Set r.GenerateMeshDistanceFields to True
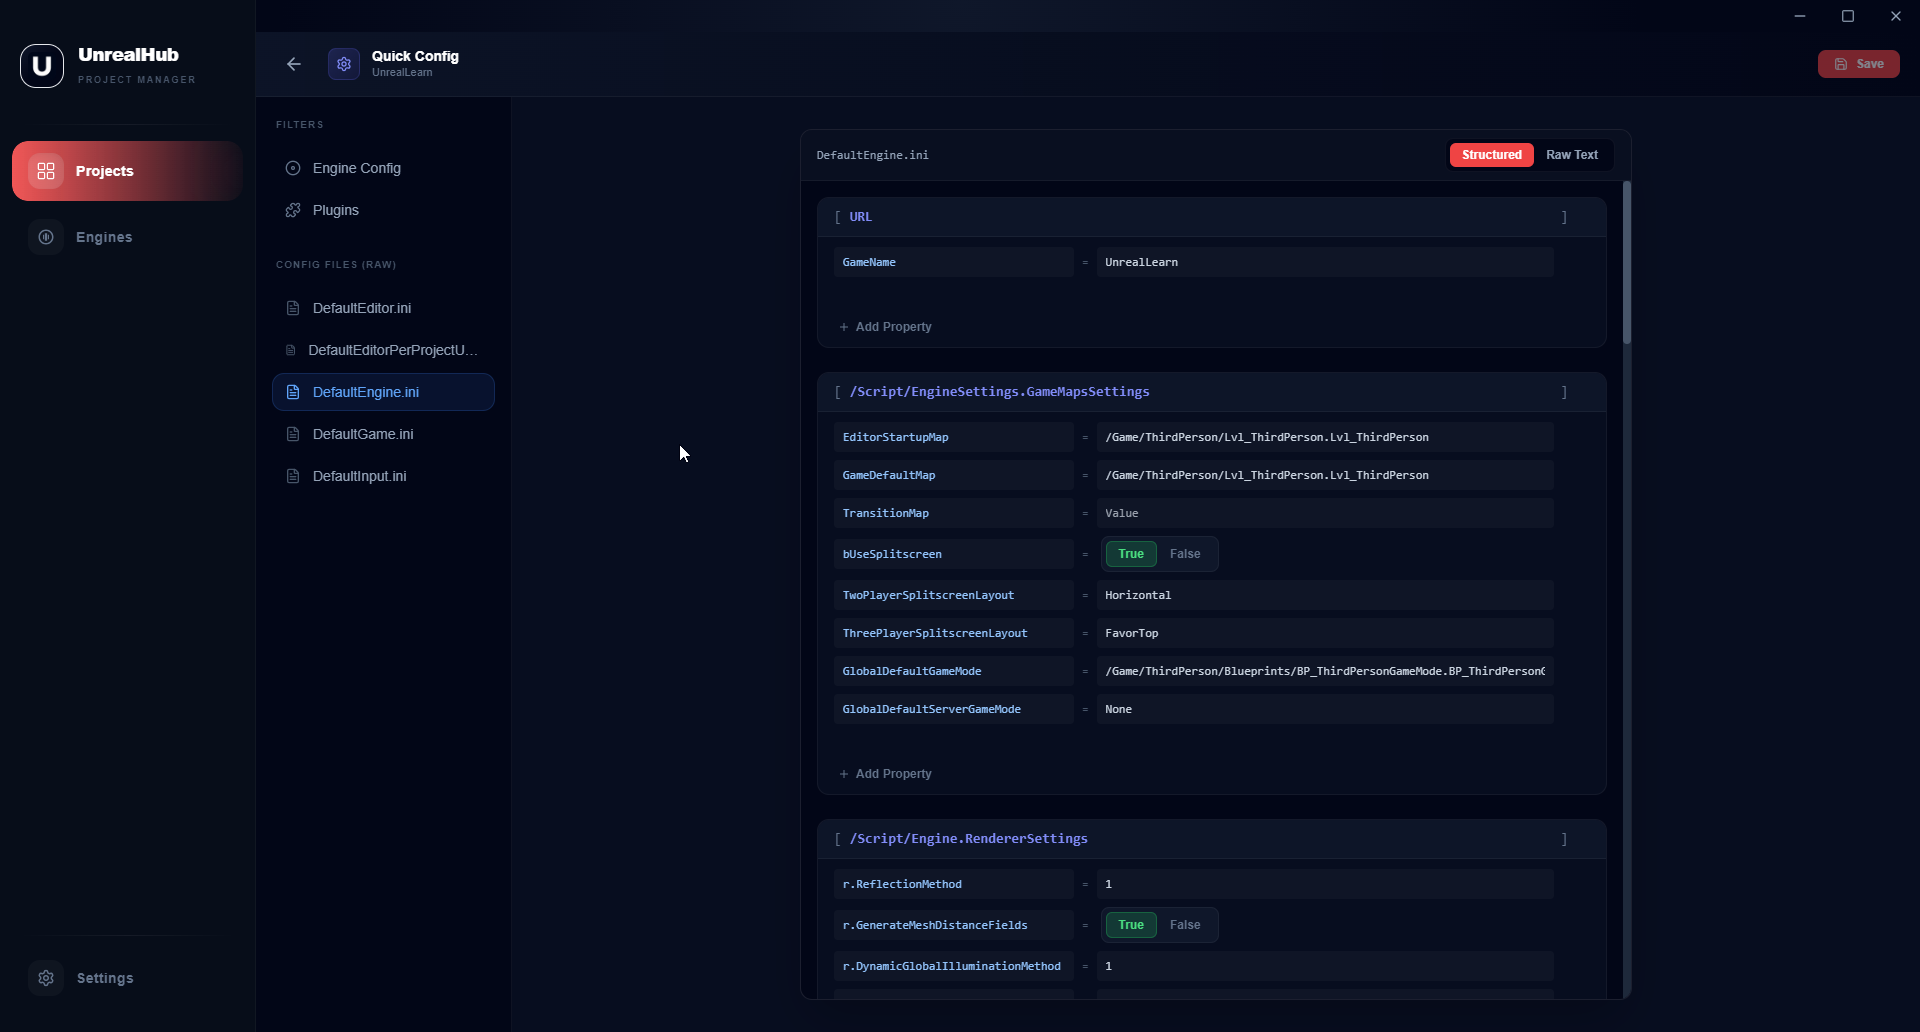Viewport: 1920px width, 1032px height. [x=1131, y=925]
